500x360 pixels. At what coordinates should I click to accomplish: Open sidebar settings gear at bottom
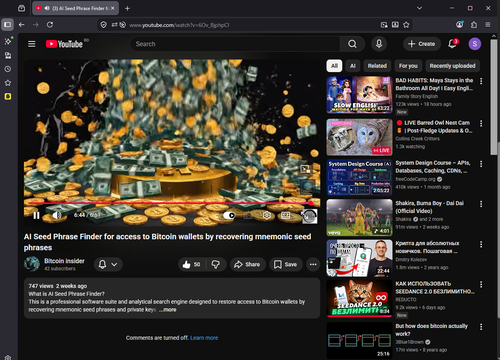[8, 358]
